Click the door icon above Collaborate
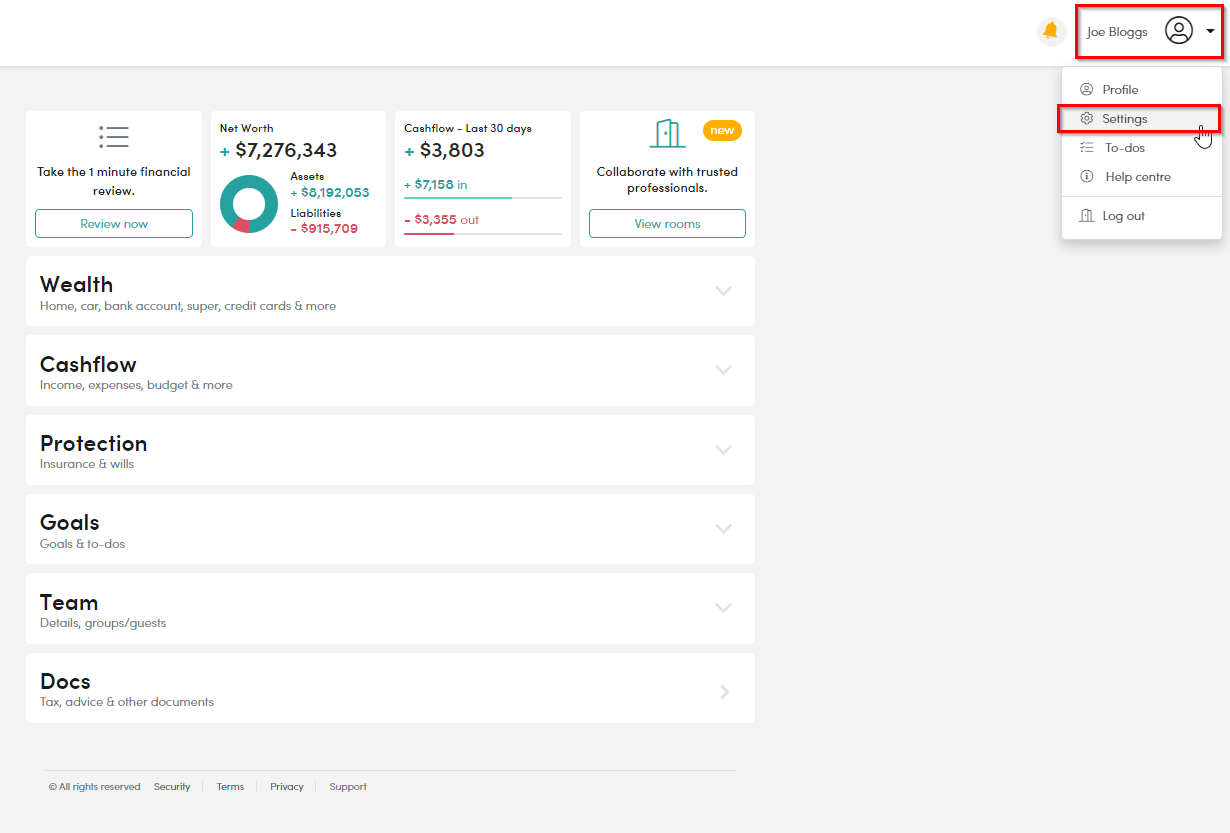The width and height of the screenshot is (1230, 833). [x=667, y=133]
